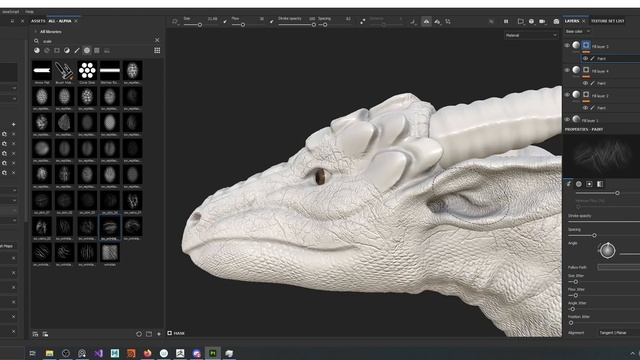
Task: Hide Fill layer 4 visibility eye
Action: [x=567, y=70]
